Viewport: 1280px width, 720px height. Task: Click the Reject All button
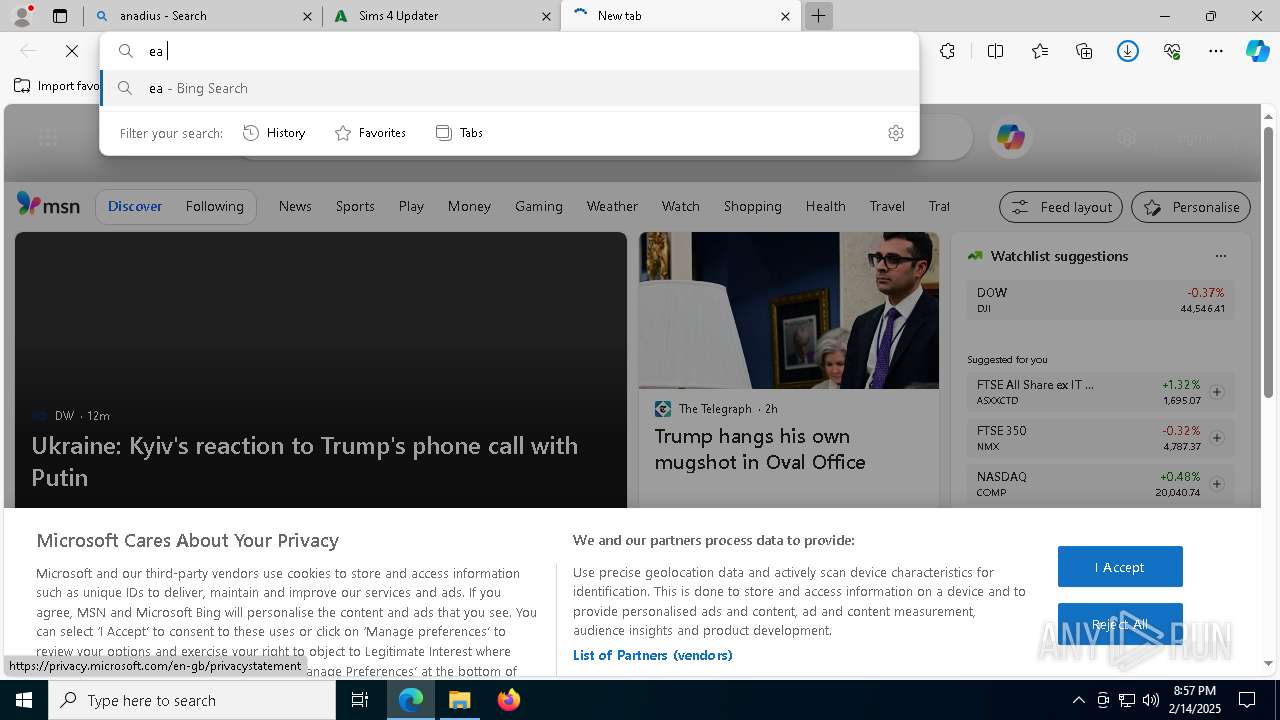pyautogui.click(x=1120, y=624)
